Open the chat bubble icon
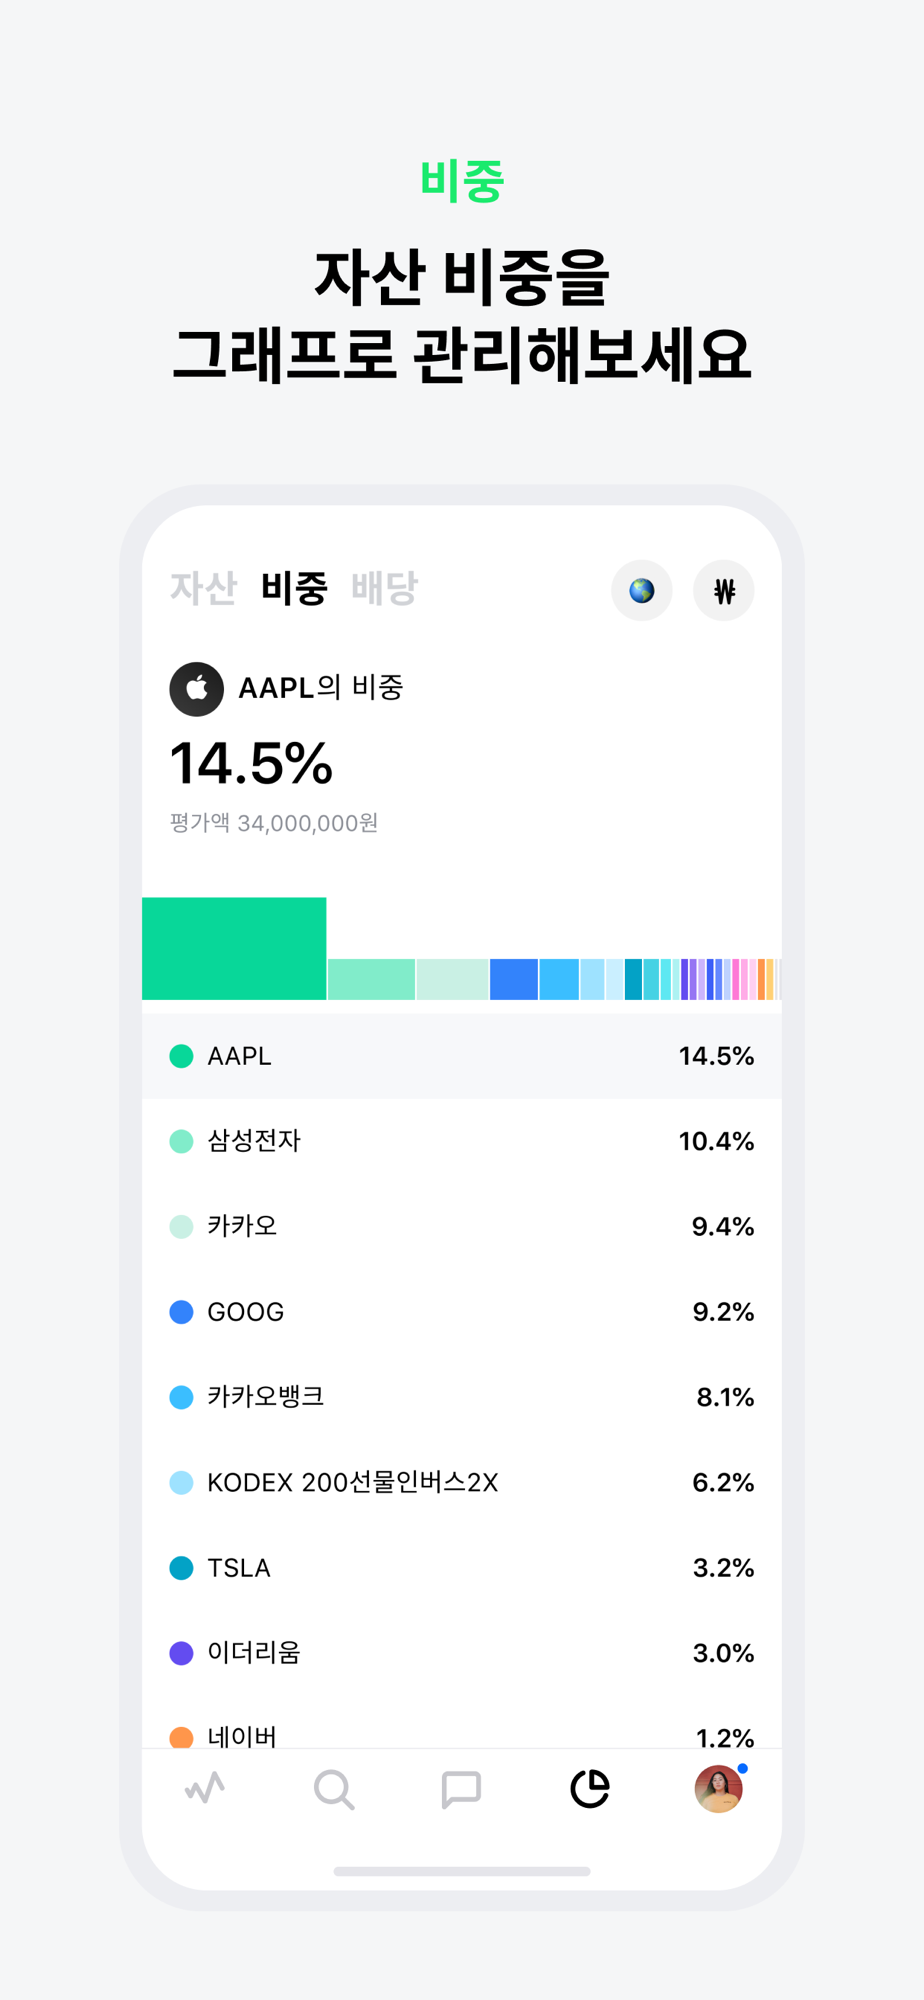The image size is (924, 2000). point(461,1789)
